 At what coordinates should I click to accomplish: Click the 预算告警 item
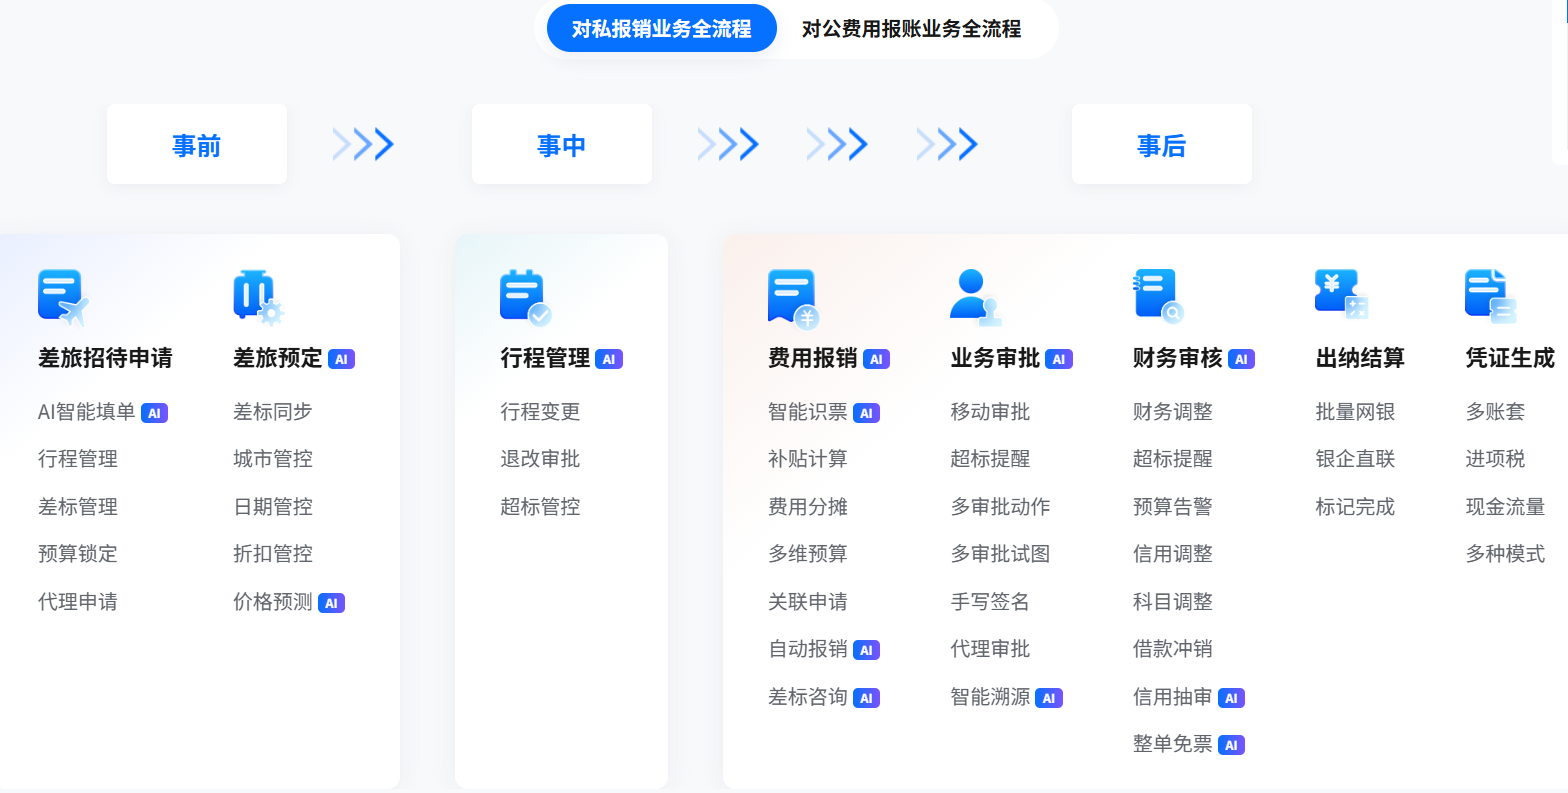[1173, 507]
